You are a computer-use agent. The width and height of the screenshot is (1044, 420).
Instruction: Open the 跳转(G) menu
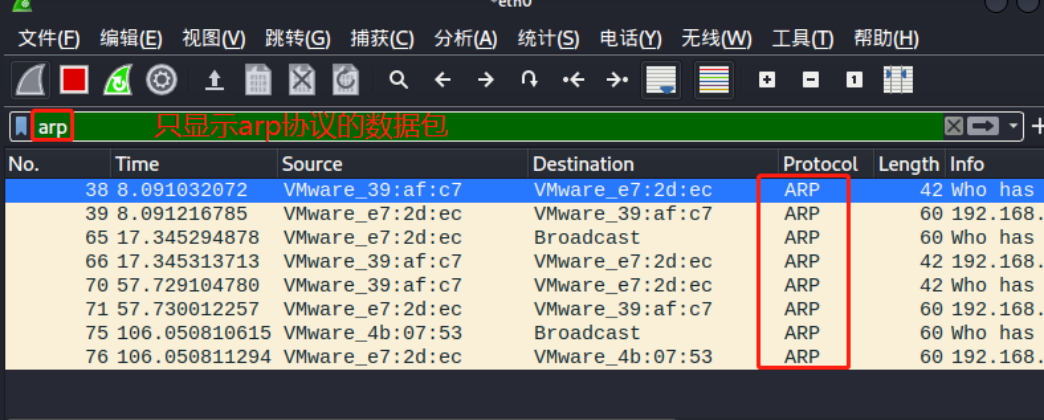pyautogui.click(x=298, y=39)
